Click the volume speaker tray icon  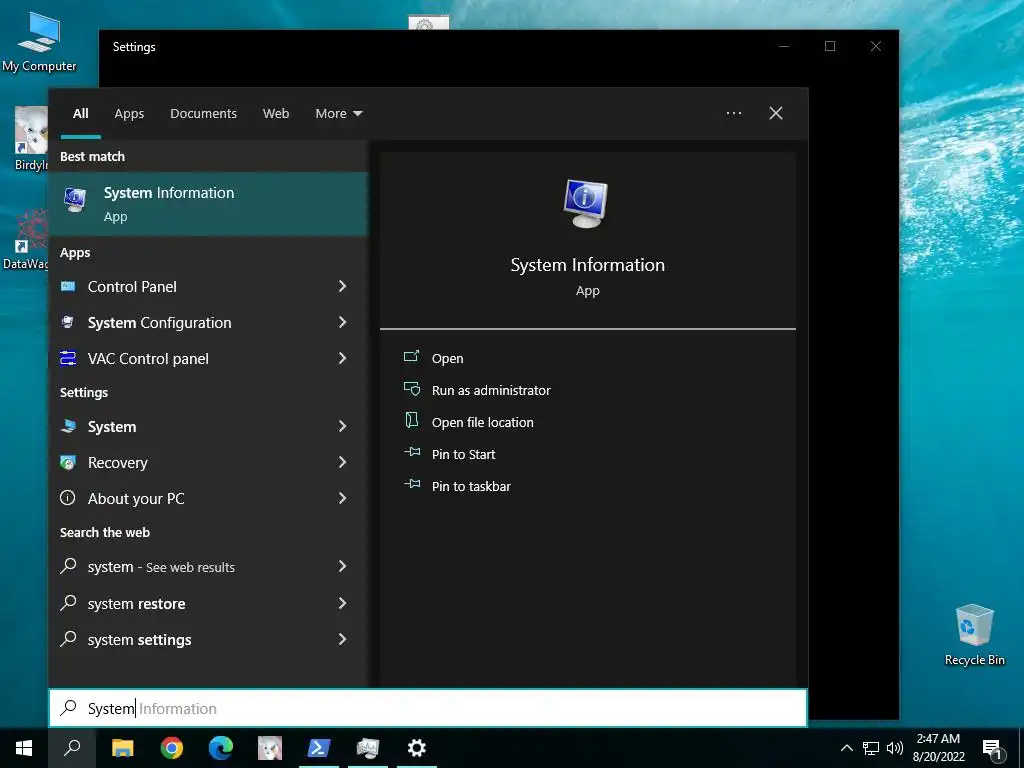(x=895, y=748)
